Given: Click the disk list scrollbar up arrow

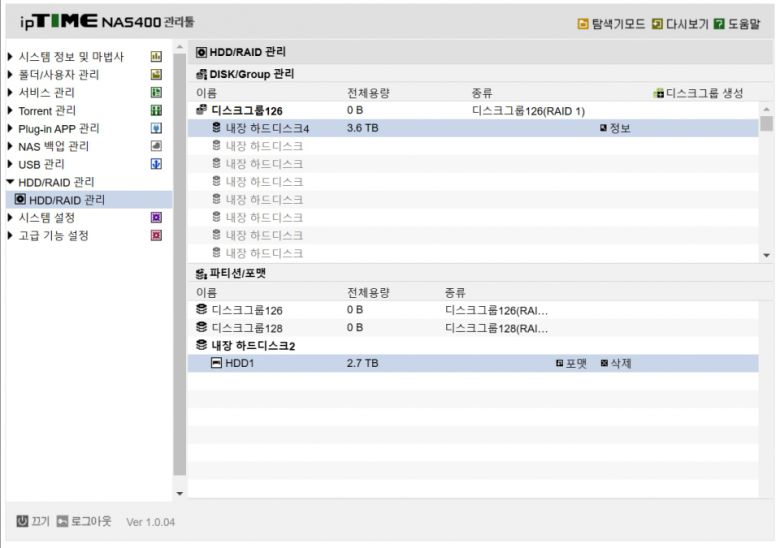Looking at the screenshot, I should [767, 109].
